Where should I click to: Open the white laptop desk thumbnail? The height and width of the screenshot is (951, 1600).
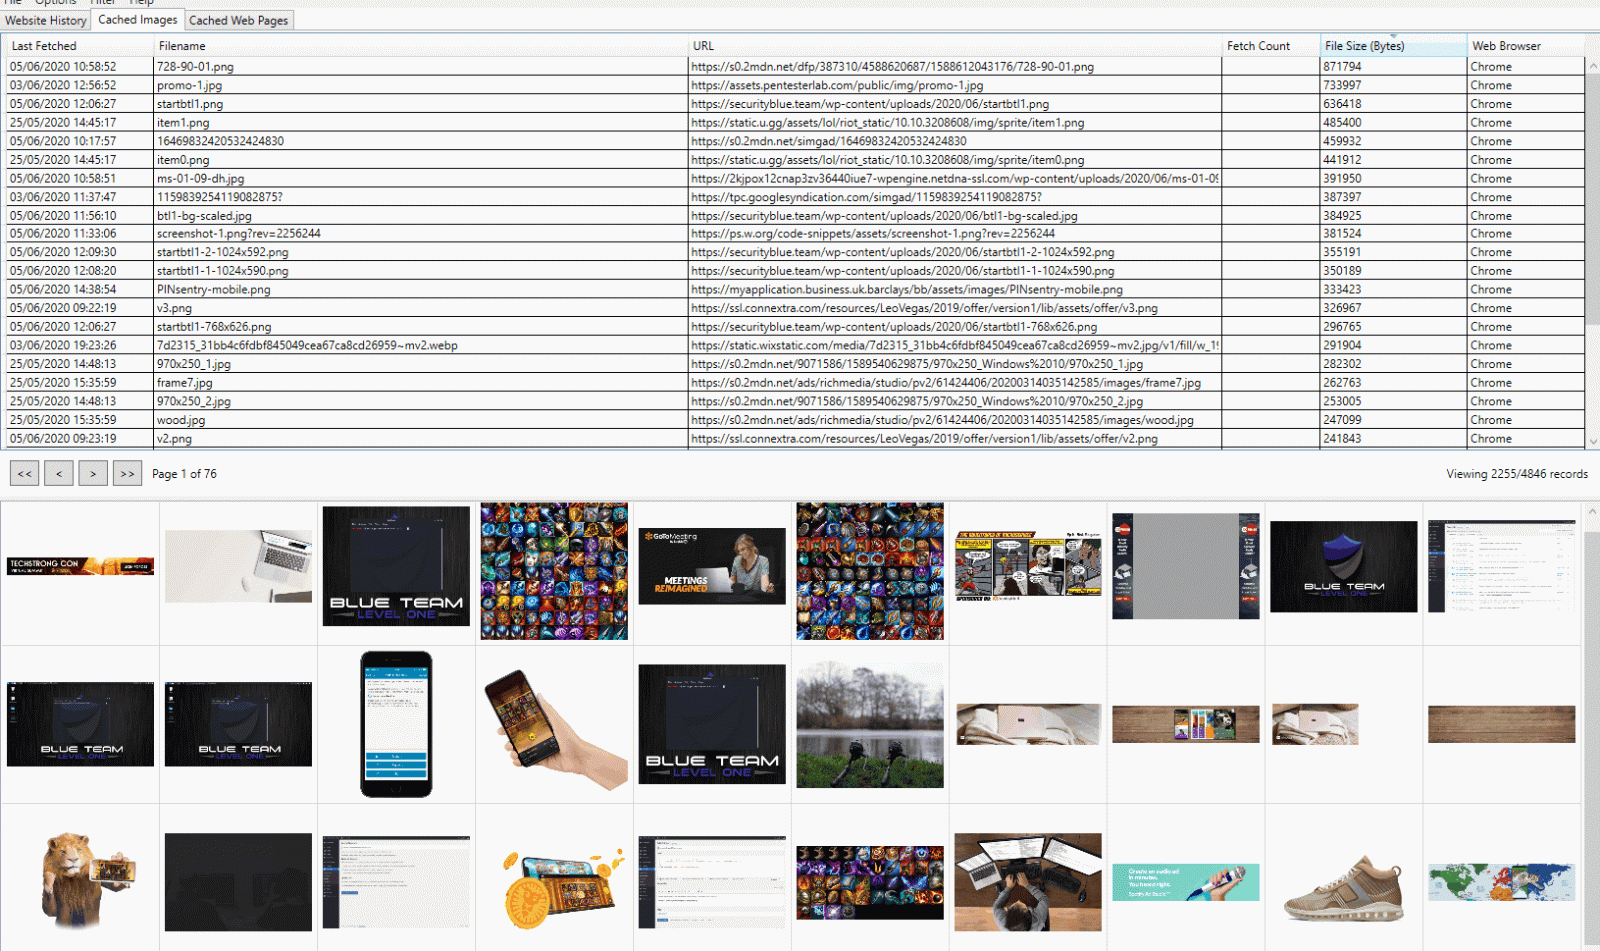click(238, 566)
